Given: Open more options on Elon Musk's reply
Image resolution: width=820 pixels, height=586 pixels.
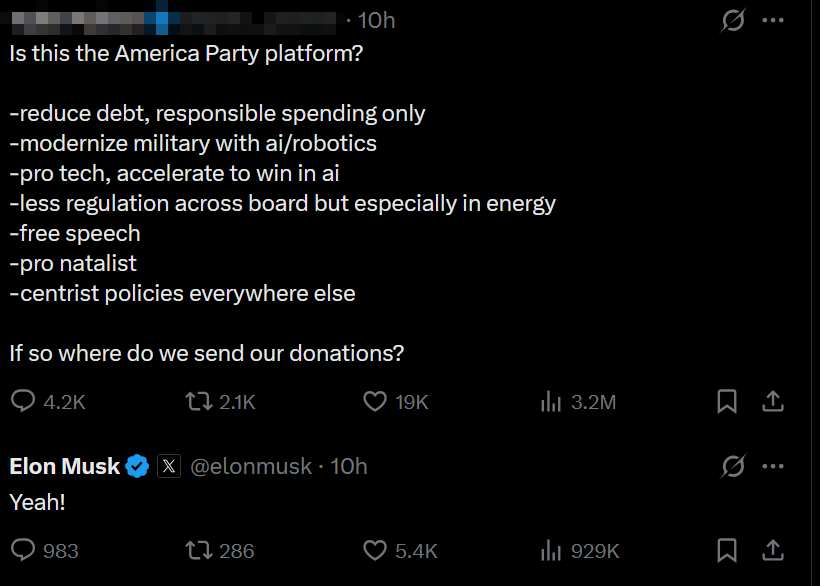Looking at the screenshot, I should (773, 466).
